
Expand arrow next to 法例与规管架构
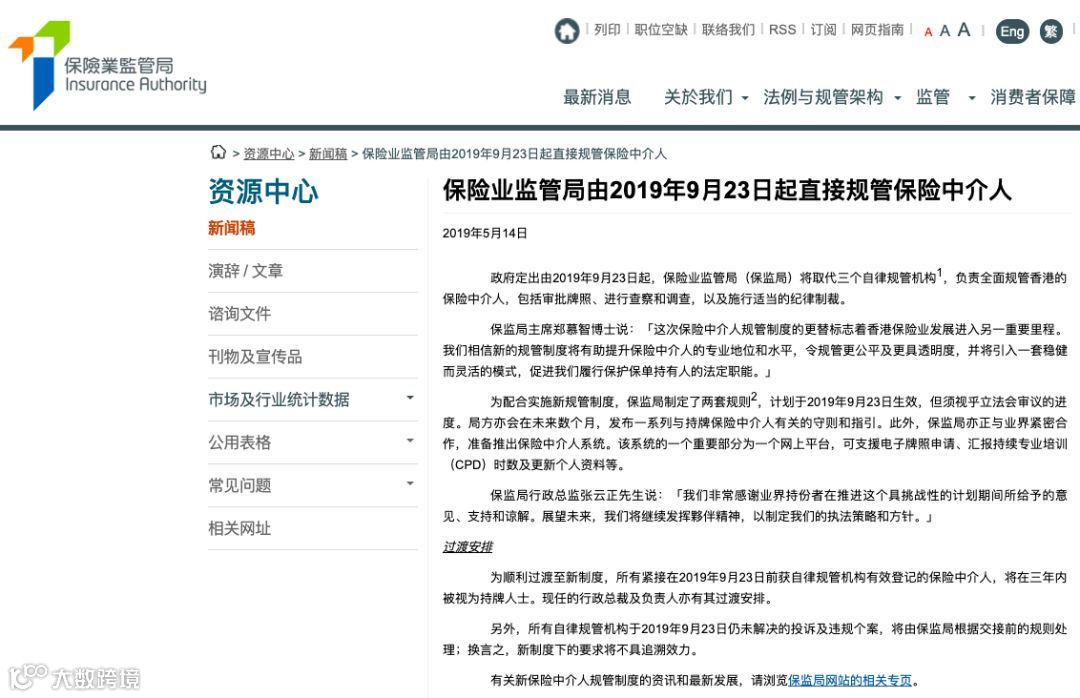[897, 99]
